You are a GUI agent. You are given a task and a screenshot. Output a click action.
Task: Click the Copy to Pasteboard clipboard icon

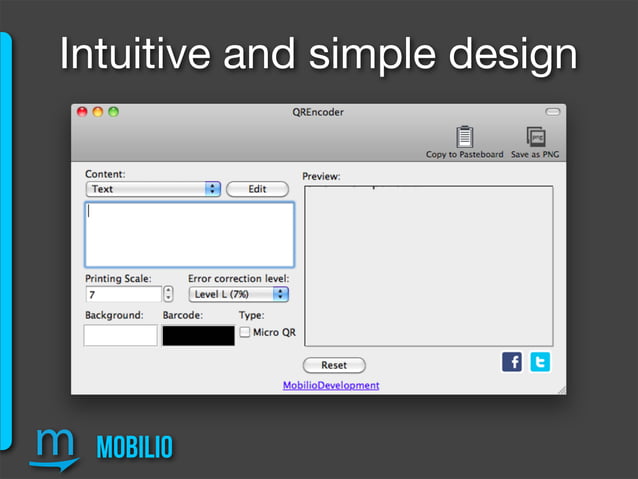tap(464, 137)
